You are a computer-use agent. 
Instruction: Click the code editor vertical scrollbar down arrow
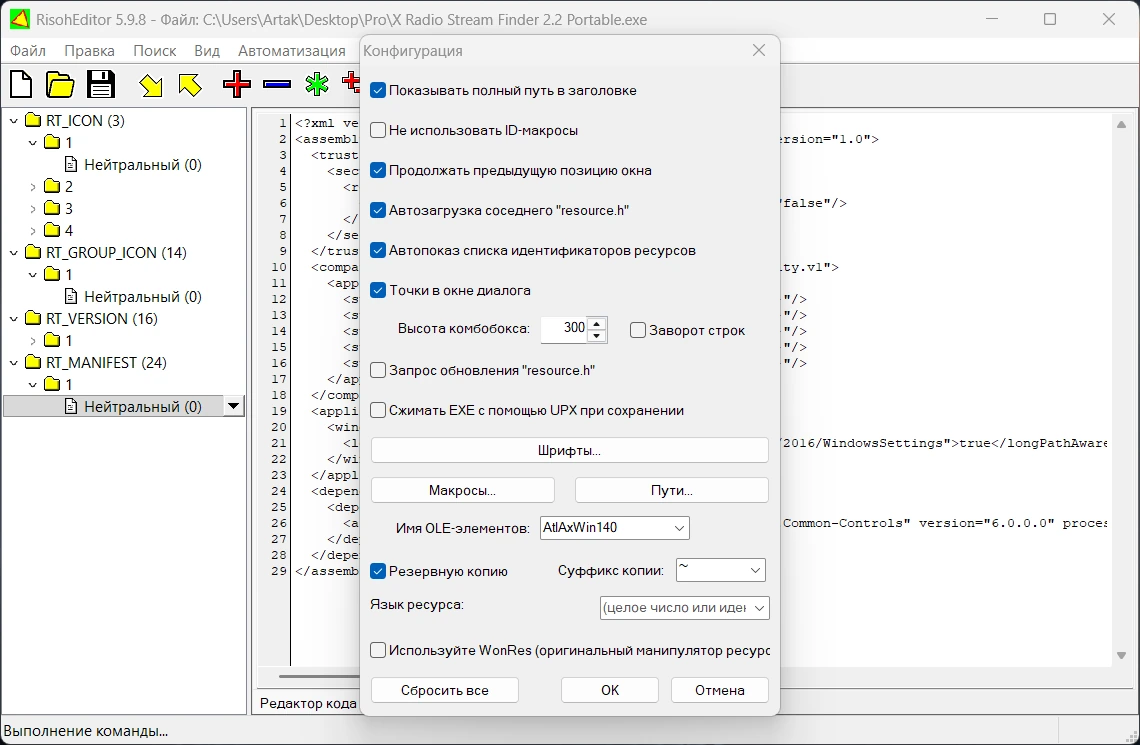pyautogui.click(x=1121, y=656)
